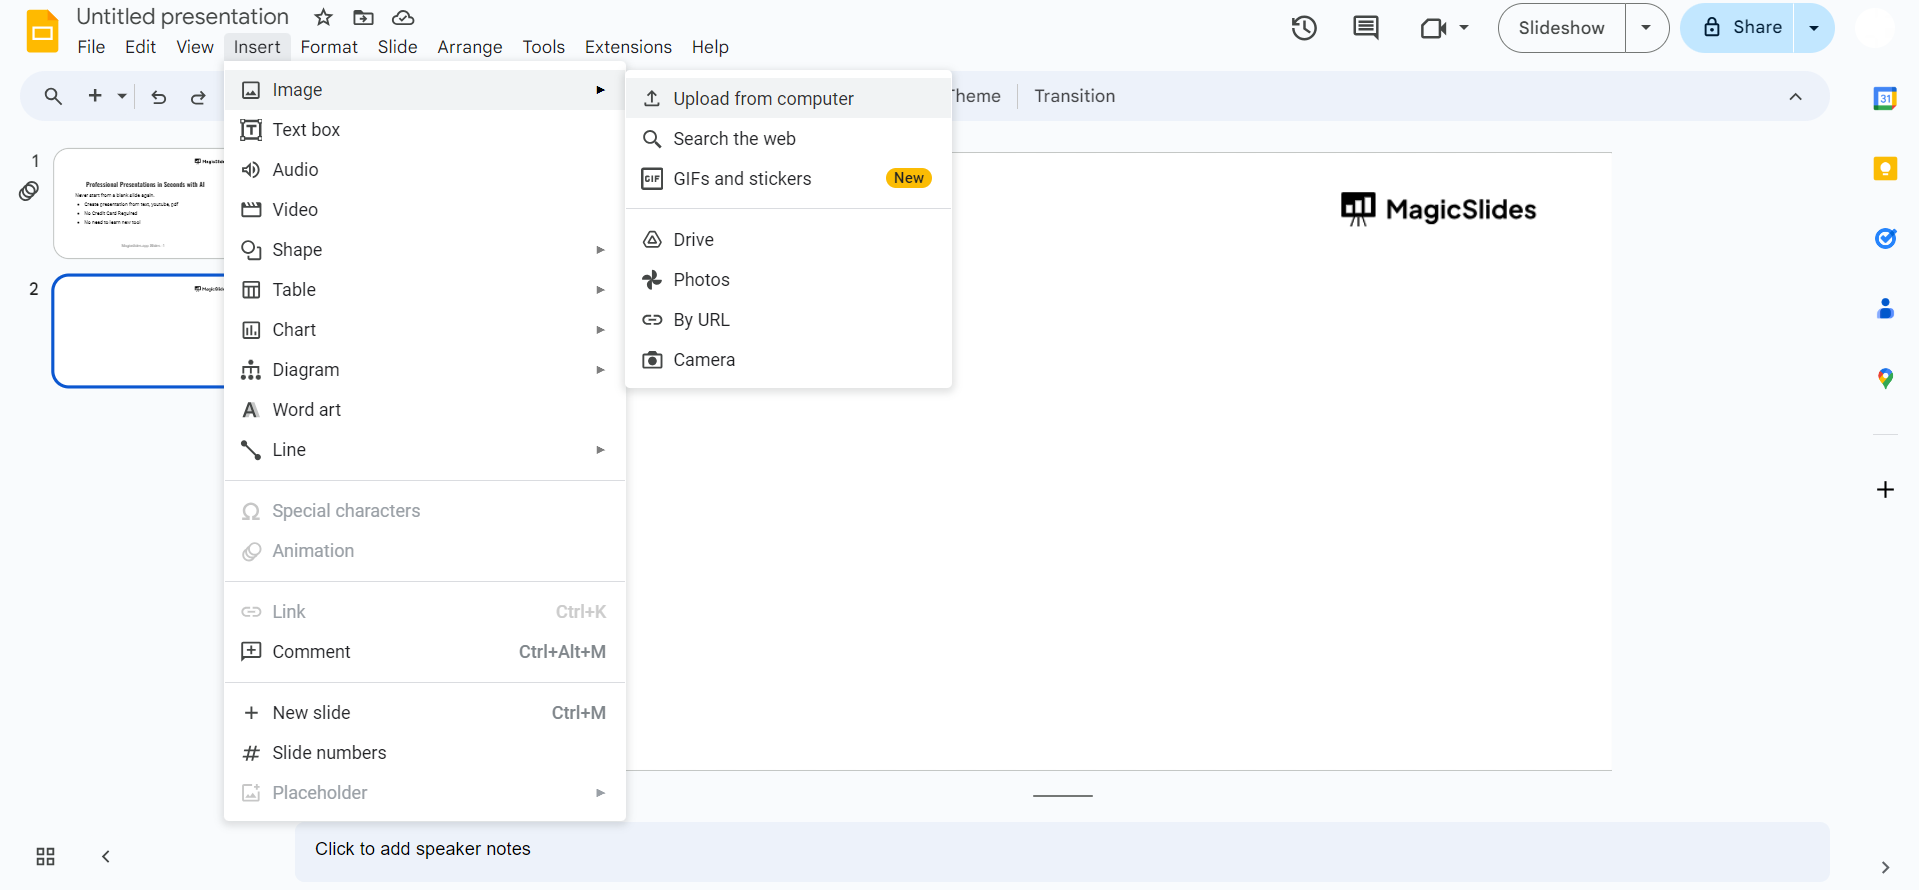
Task: Open version history clock icon
Action: (1303, 28)
